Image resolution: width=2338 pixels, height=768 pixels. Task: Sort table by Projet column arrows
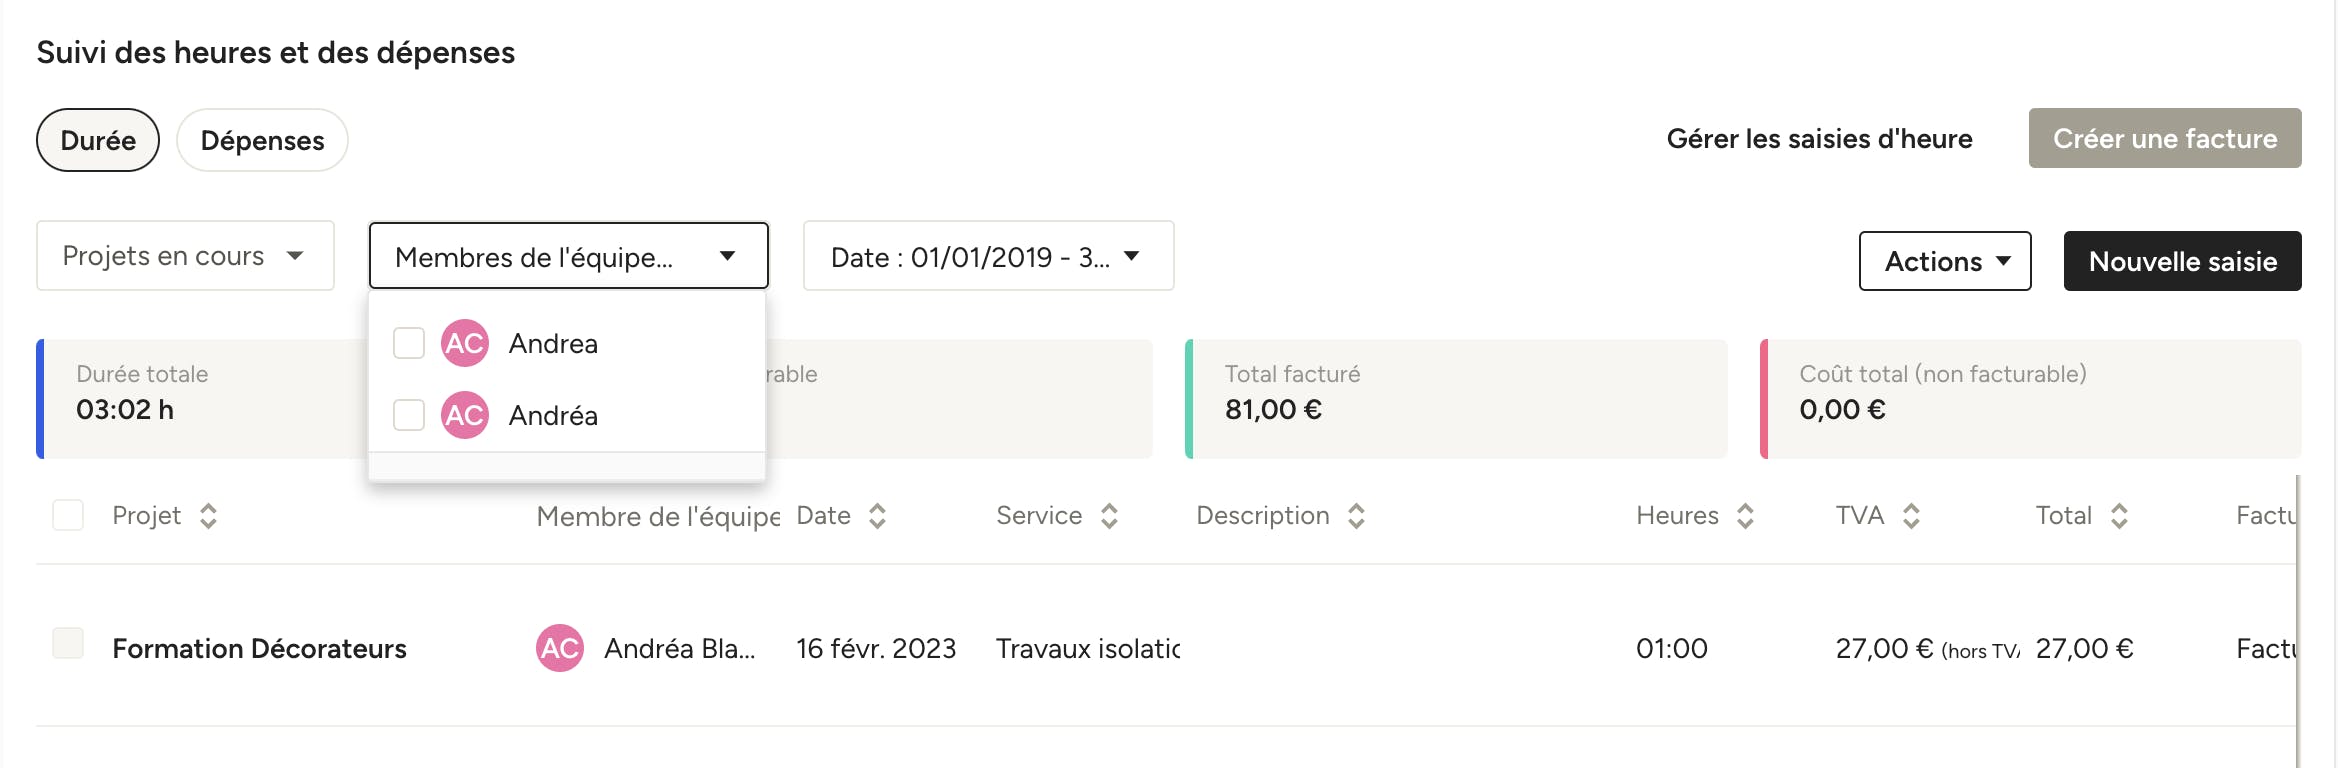pyautogui.click(x=208, y=516)
